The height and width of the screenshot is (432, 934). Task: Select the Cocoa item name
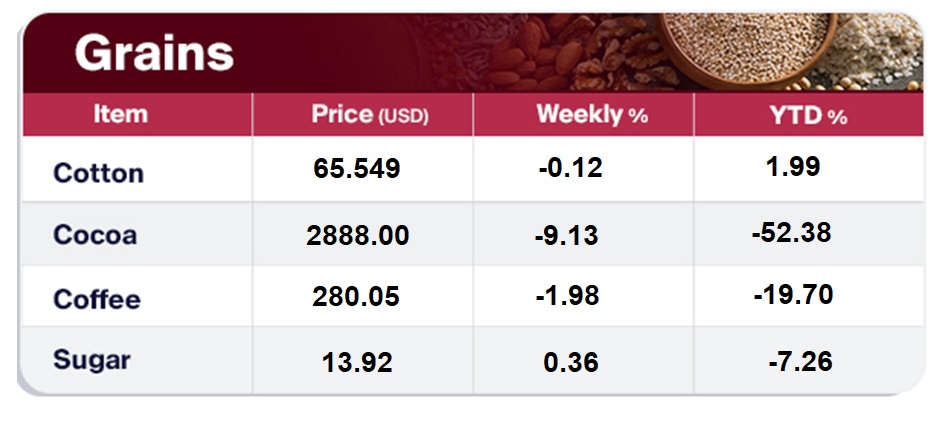click(95, 236)
